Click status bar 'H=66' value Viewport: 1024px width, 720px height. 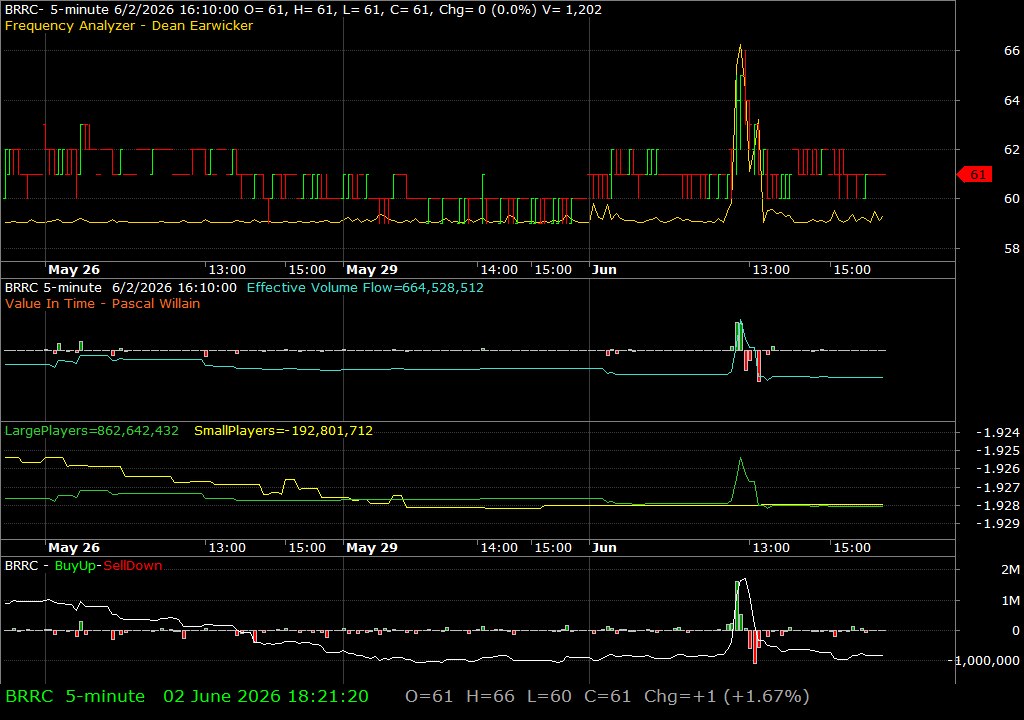[490, 696]
